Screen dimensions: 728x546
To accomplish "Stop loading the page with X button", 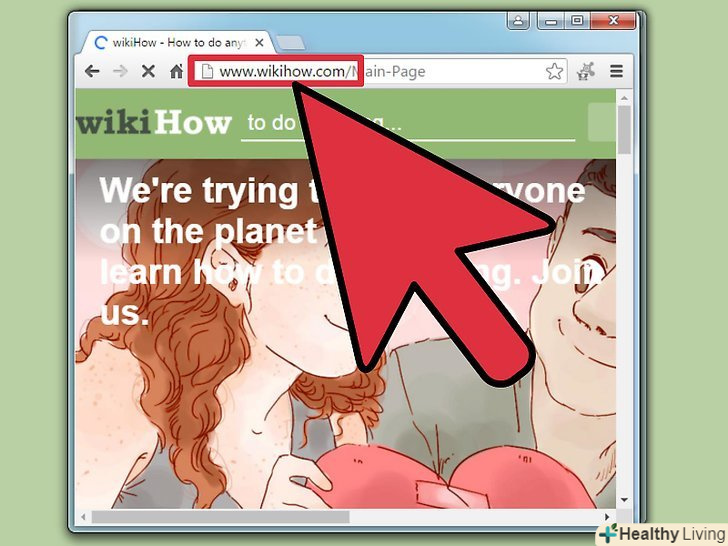I will (148, 71).
